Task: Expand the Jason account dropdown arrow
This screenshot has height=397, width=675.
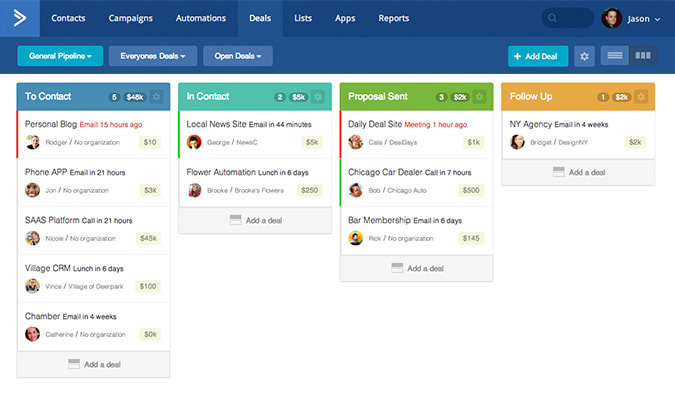Action: tap(657, 19)
